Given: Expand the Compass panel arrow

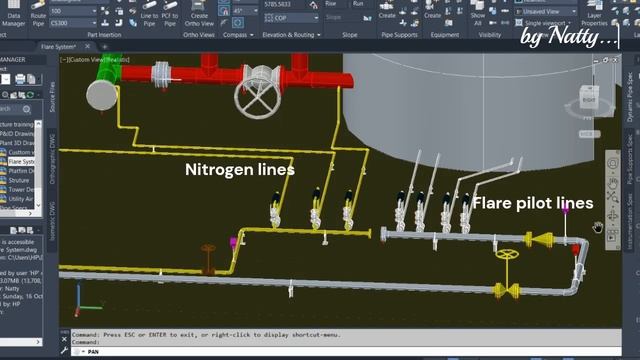Looking at the screenshot, I should [x=251, y=35].
